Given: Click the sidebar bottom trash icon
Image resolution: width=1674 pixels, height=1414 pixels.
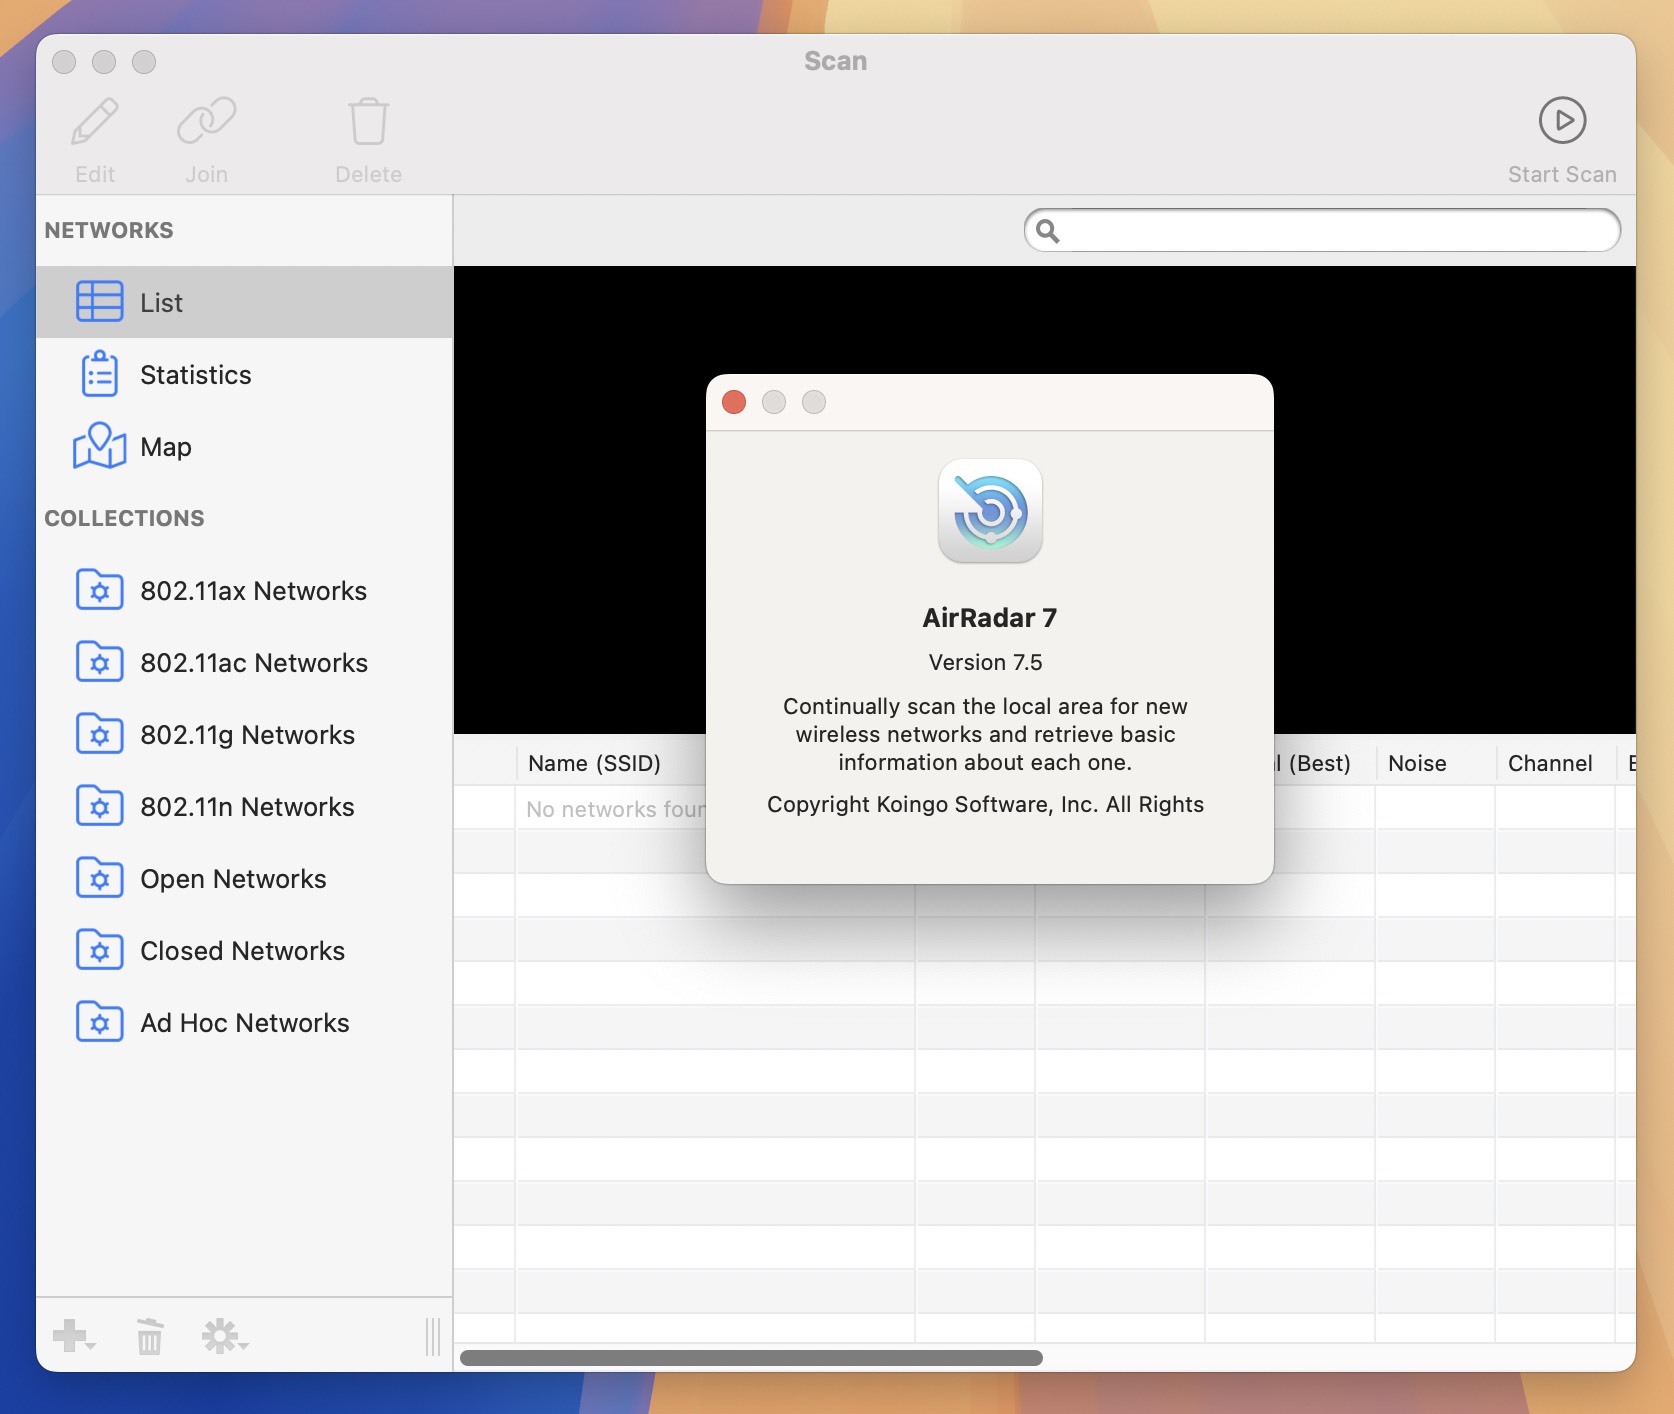Looking at the screenshot, I should [x=149, y=1336].
